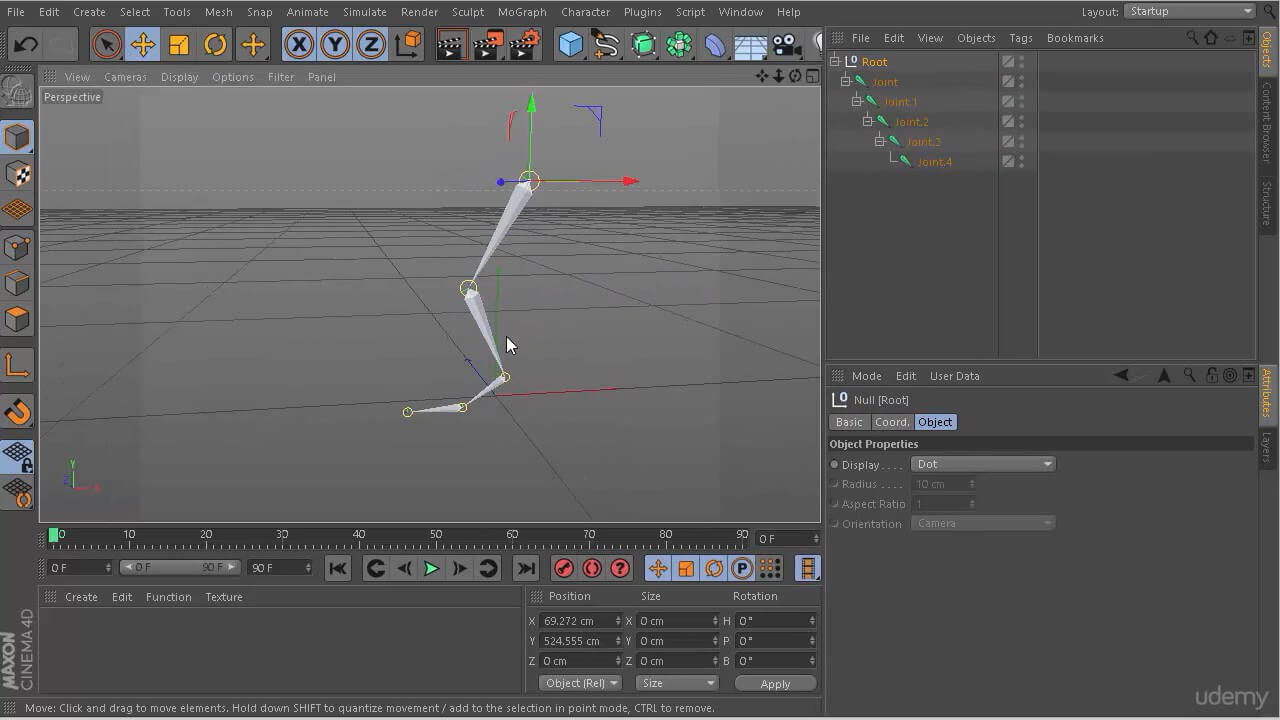1280x720 pixels.
Task: Select the Live Selection tool
Action: click(x=107, y=45)
